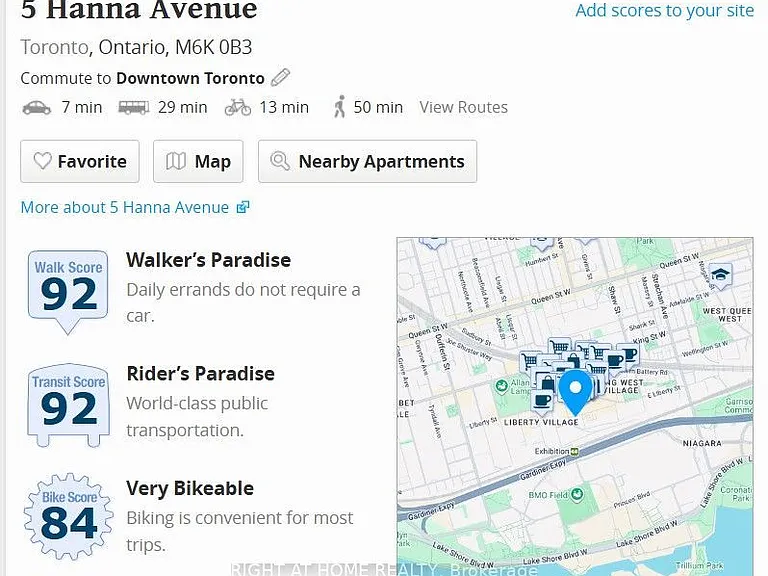The height and width of the screenshot is (576, 768).
Task: Click the blue location pin on map
Action: point(576,392)
